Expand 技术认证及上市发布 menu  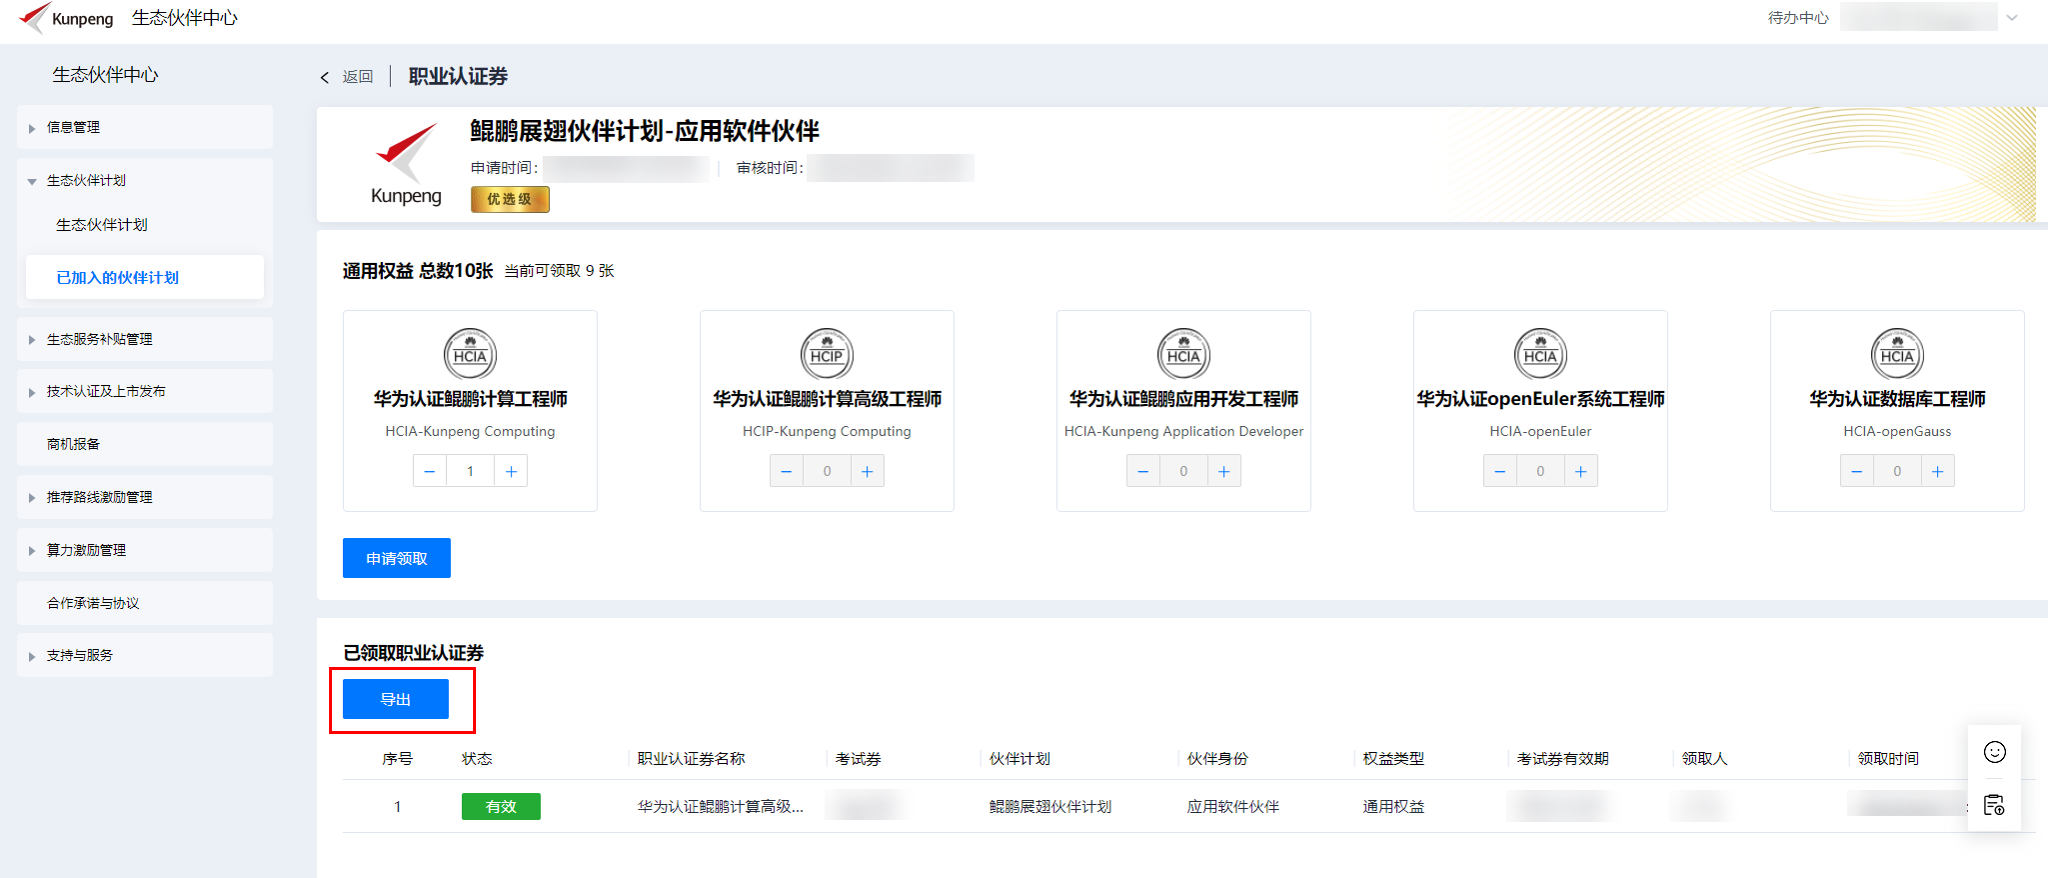(x=145, y=391)
